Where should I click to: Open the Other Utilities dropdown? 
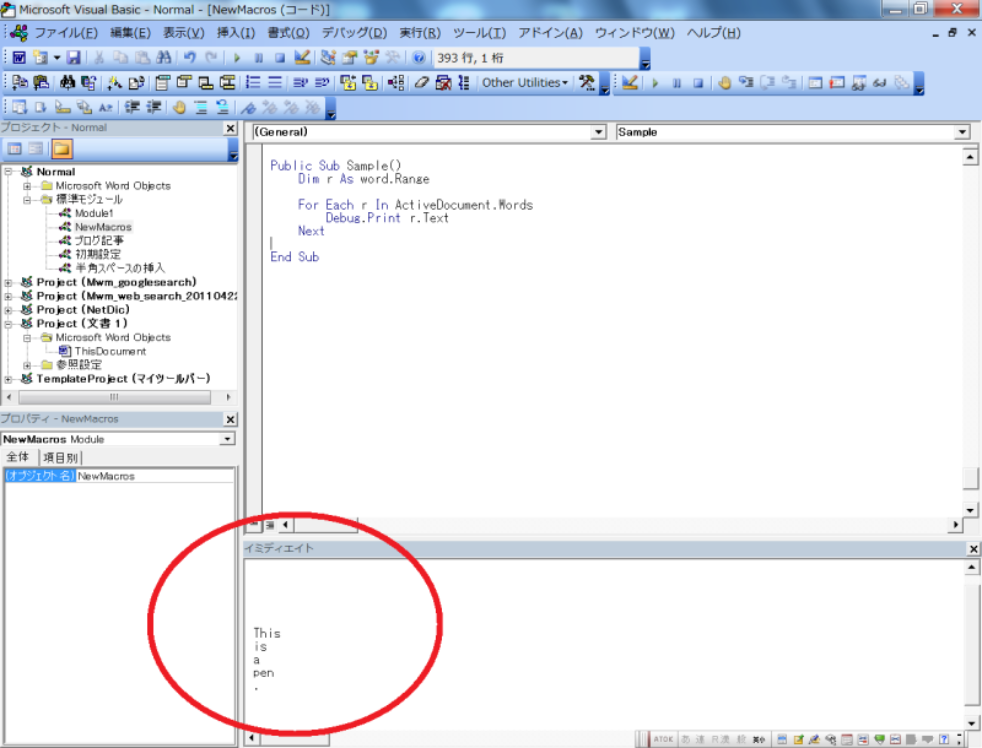(x=524, y=83)
